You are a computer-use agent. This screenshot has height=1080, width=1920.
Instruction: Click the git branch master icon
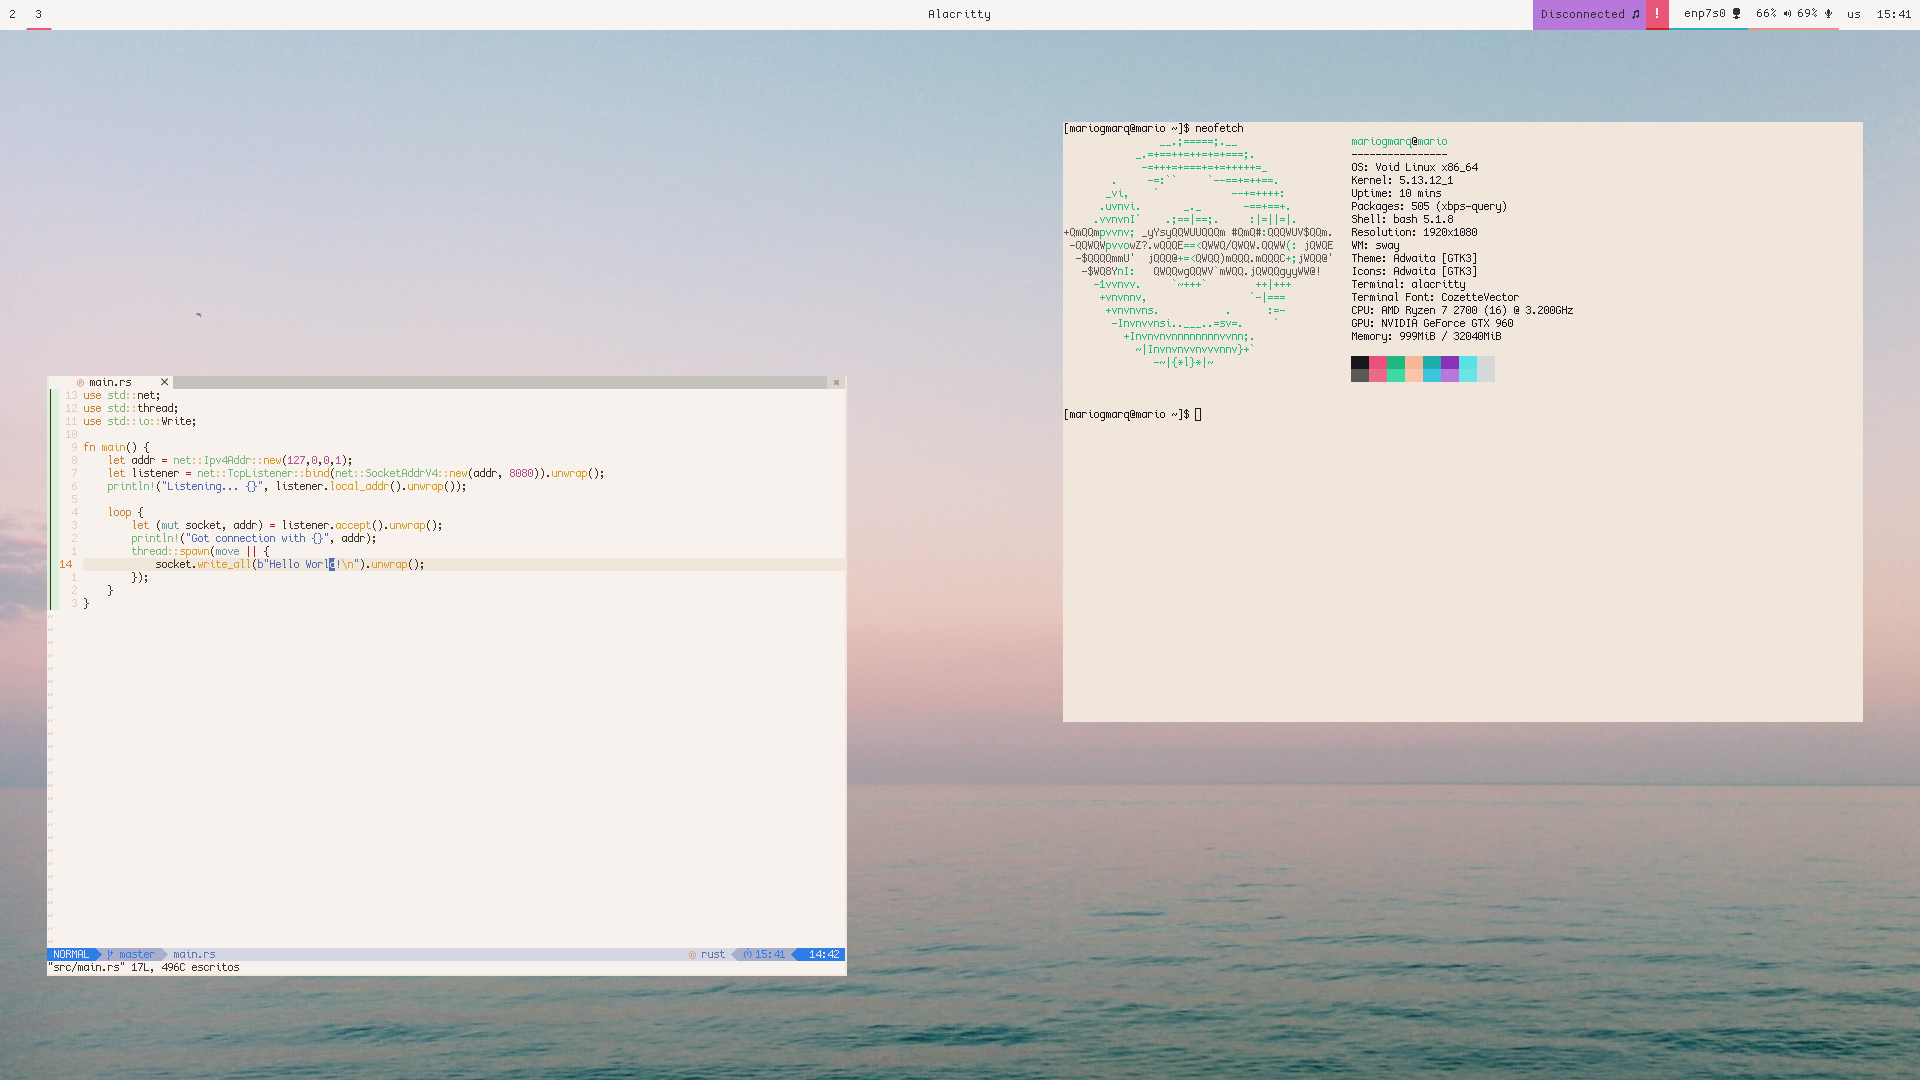111,955
